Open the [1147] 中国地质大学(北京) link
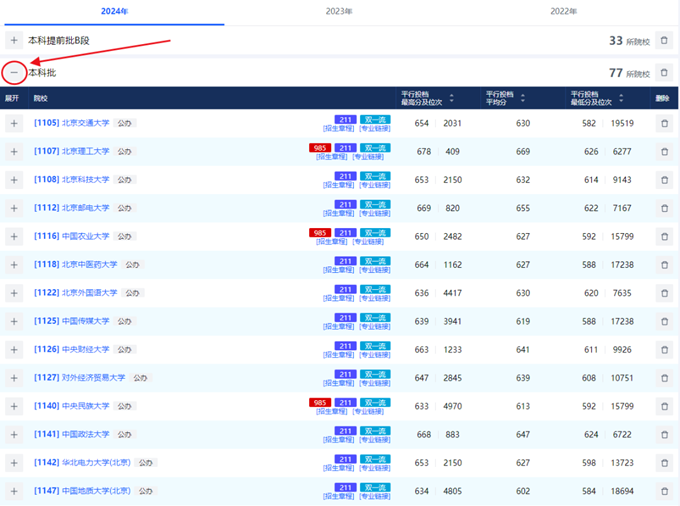The height and width of the screenshot is (506, 680). (x=82, y=491)
